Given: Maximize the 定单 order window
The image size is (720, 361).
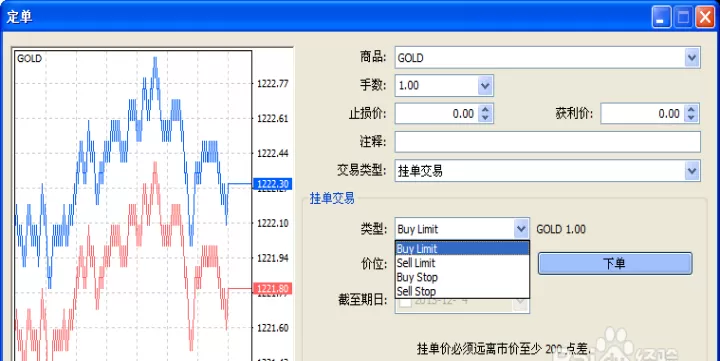Looking at the screenshot, I should pos(683,18).
